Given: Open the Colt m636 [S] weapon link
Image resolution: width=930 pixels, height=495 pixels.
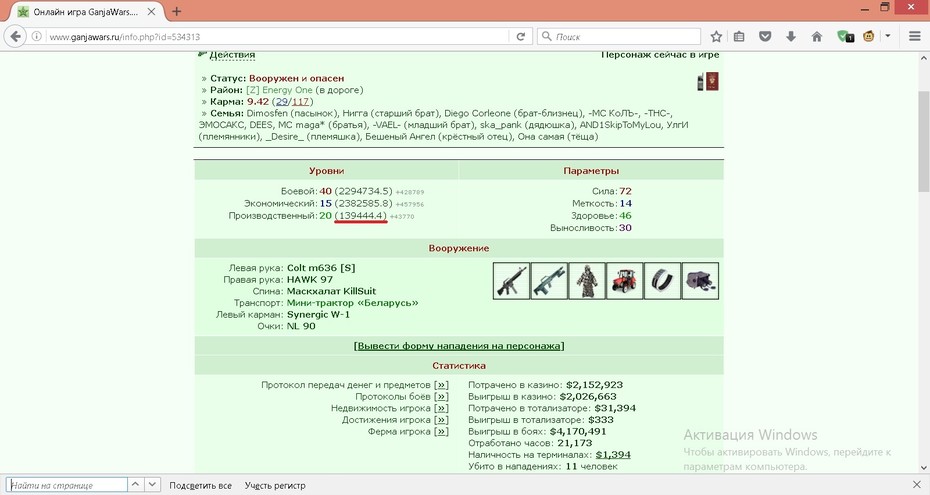Looking at the screenshot, I should click(x=321, y=268).
